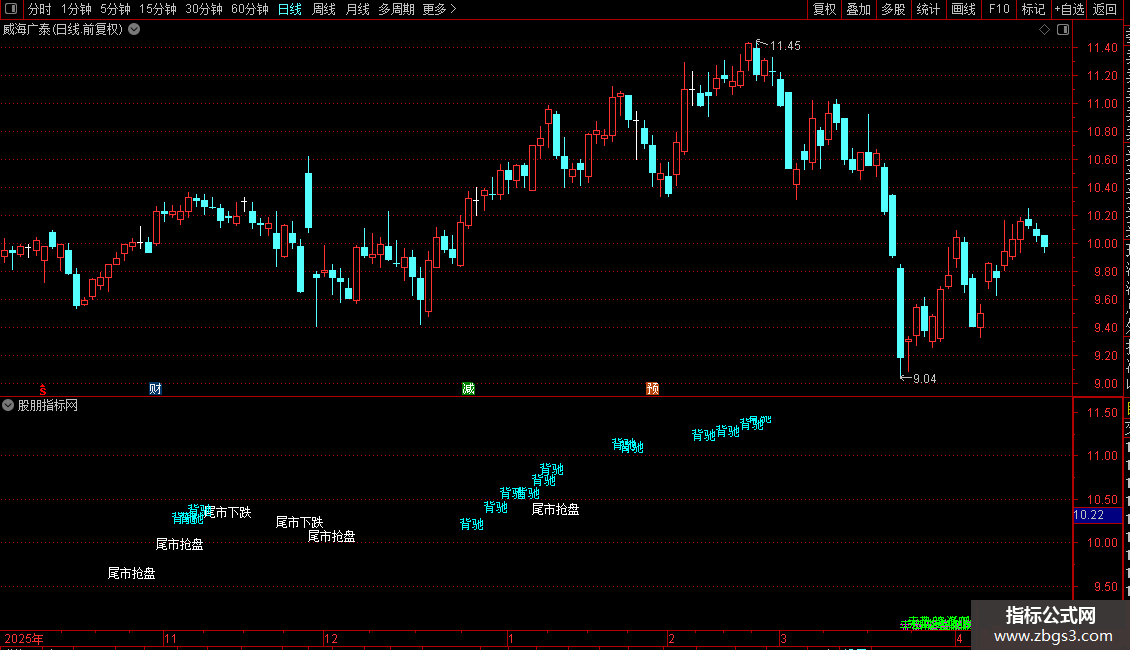Switch to 30分钟 chart period
The height and width of the screenshot is (650, 1130).
point(204,9)
